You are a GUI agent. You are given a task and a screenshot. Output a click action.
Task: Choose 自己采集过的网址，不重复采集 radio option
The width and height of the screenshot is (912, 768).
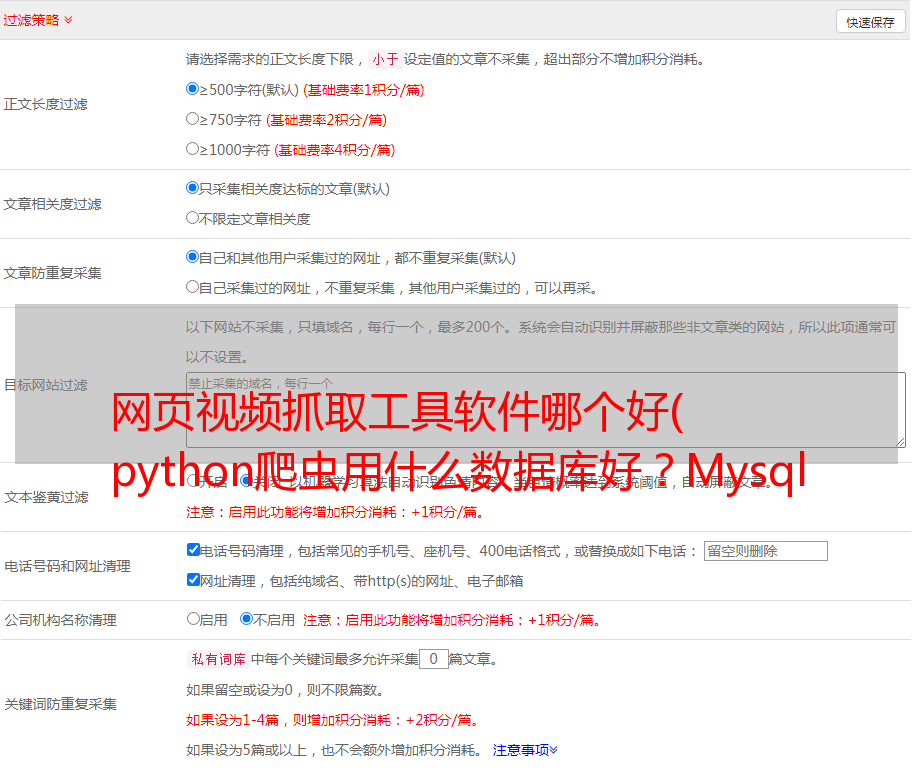click(x=193, y=286)
